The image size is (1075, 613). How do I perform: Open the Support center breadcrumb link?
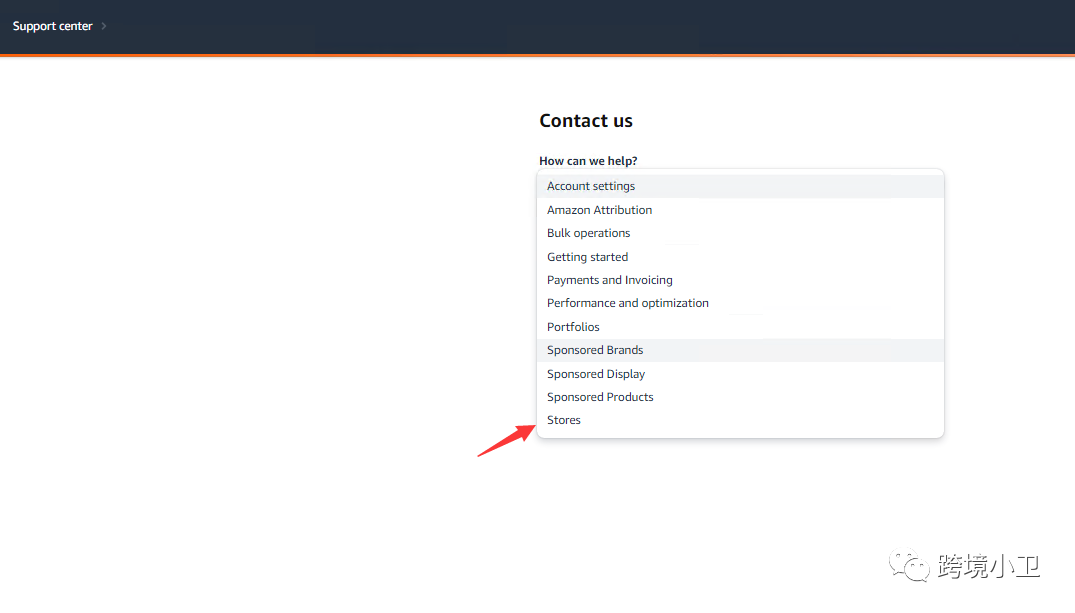(x=52, y=26)
